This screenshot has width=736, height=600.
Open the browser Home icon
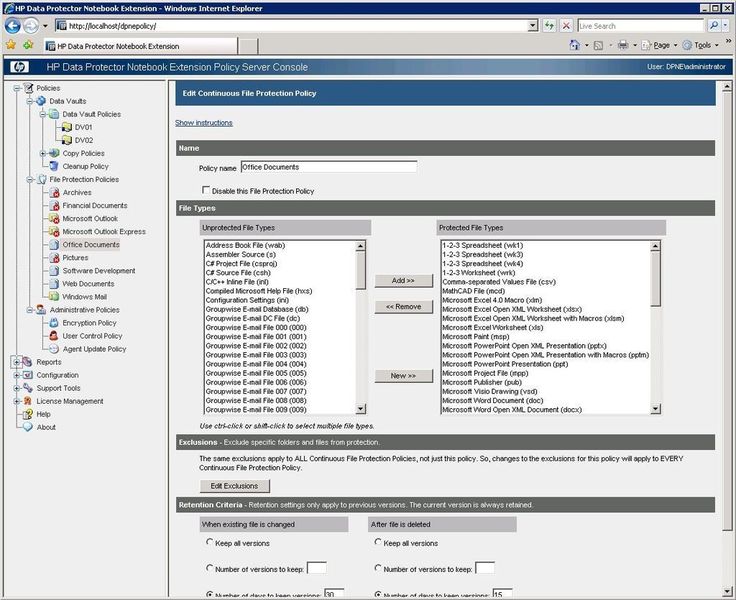pyautogui.click(x=575, y=45)
